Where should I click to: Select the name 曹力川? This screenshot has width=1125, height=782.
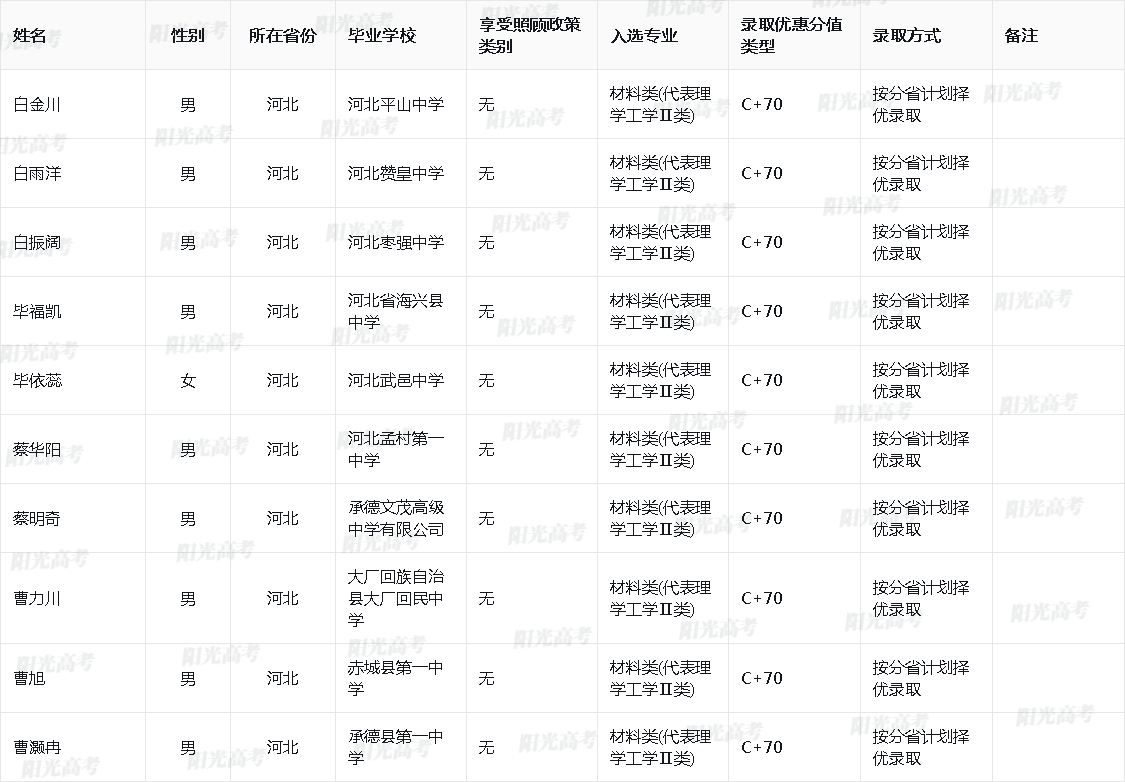tap(37, 598)
